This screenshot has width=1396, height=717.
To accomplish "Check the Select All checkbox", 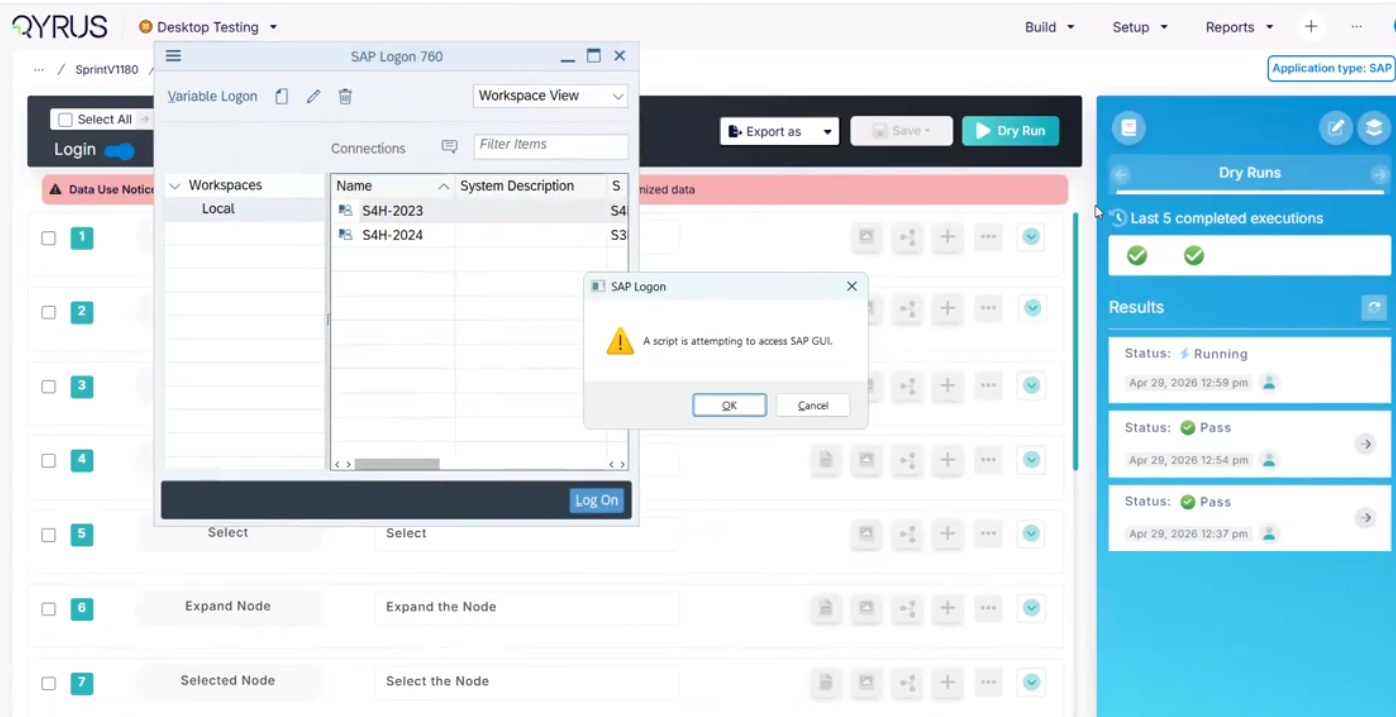I will pos(65,120).
